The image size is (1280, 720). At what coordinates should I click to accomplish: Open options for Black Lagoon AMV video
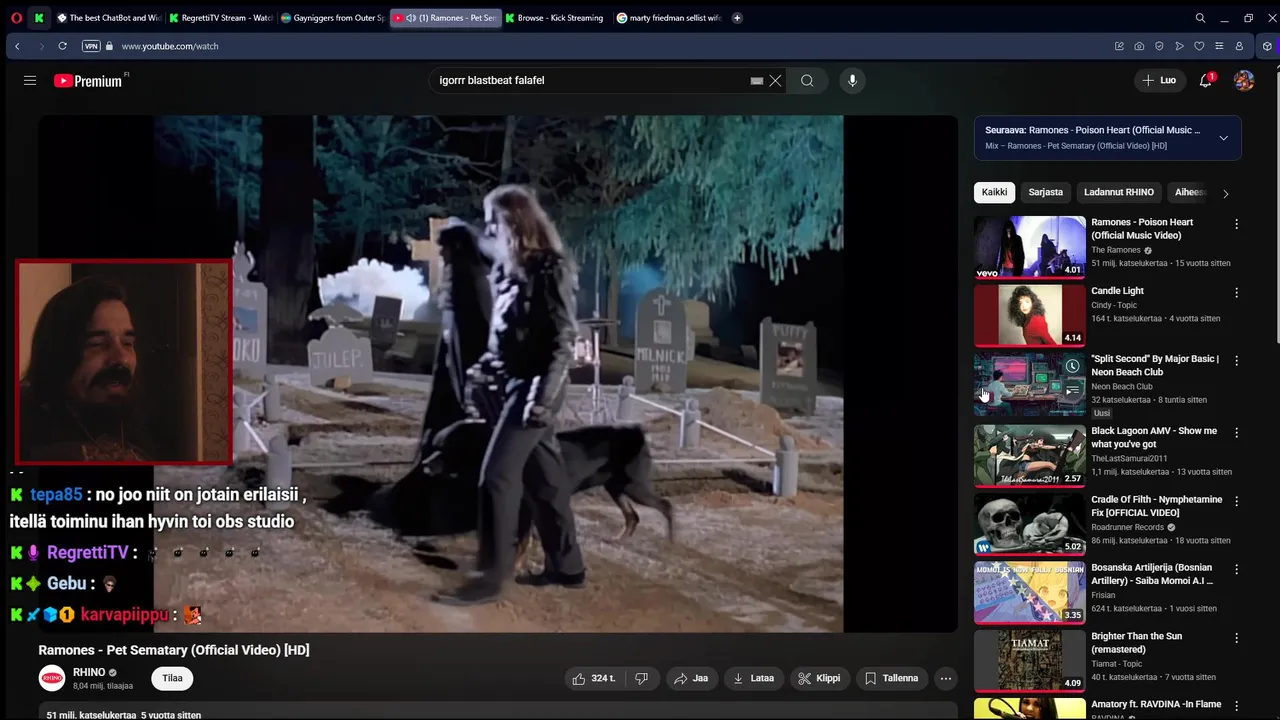click(x=1236, y=433)
